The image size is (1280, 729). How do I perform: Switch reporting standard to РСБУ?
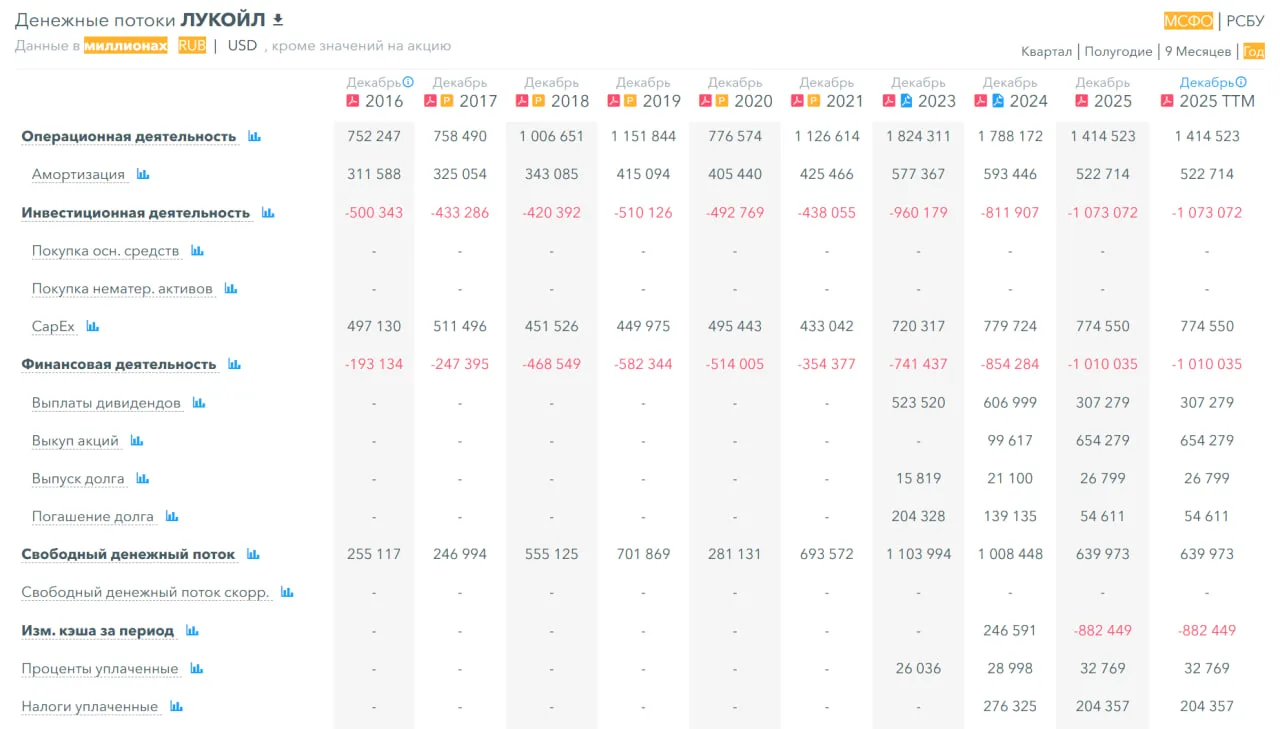1245,21
